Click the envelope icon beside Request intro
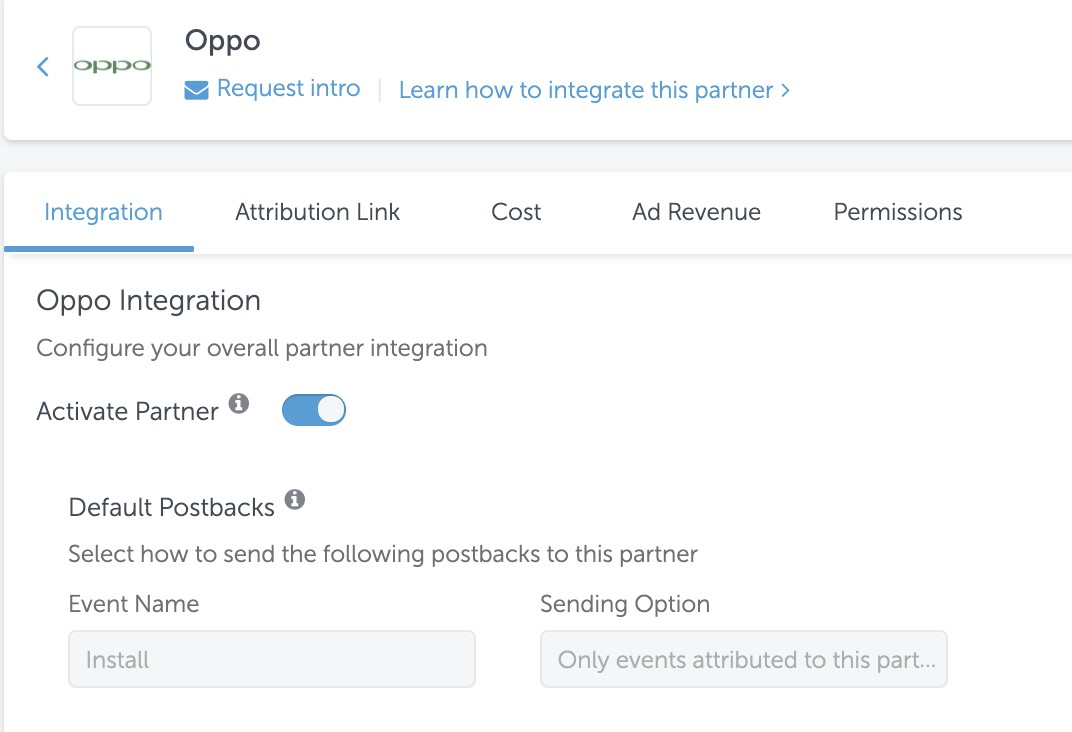Image resolution: width=1072 pixels, height=732 pixels. point(196,90)
